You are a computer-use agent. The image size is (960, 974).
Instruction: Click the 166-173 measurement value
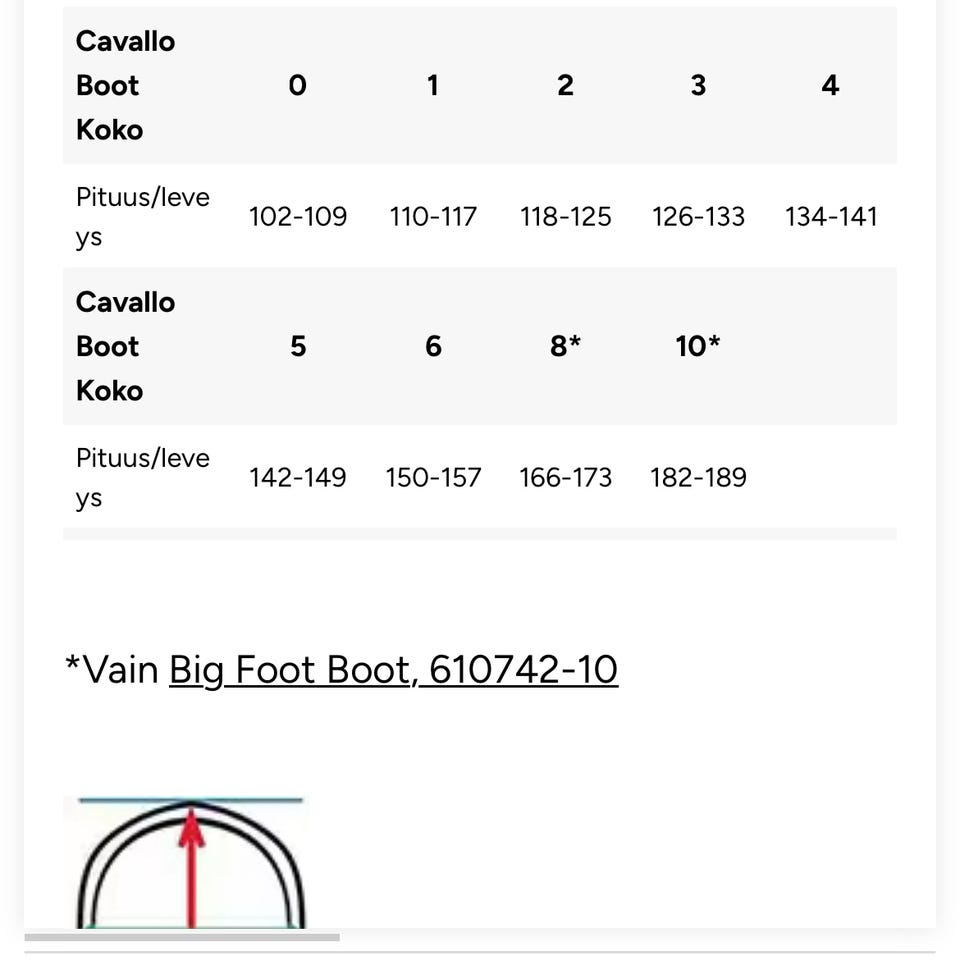click(565, 478)
